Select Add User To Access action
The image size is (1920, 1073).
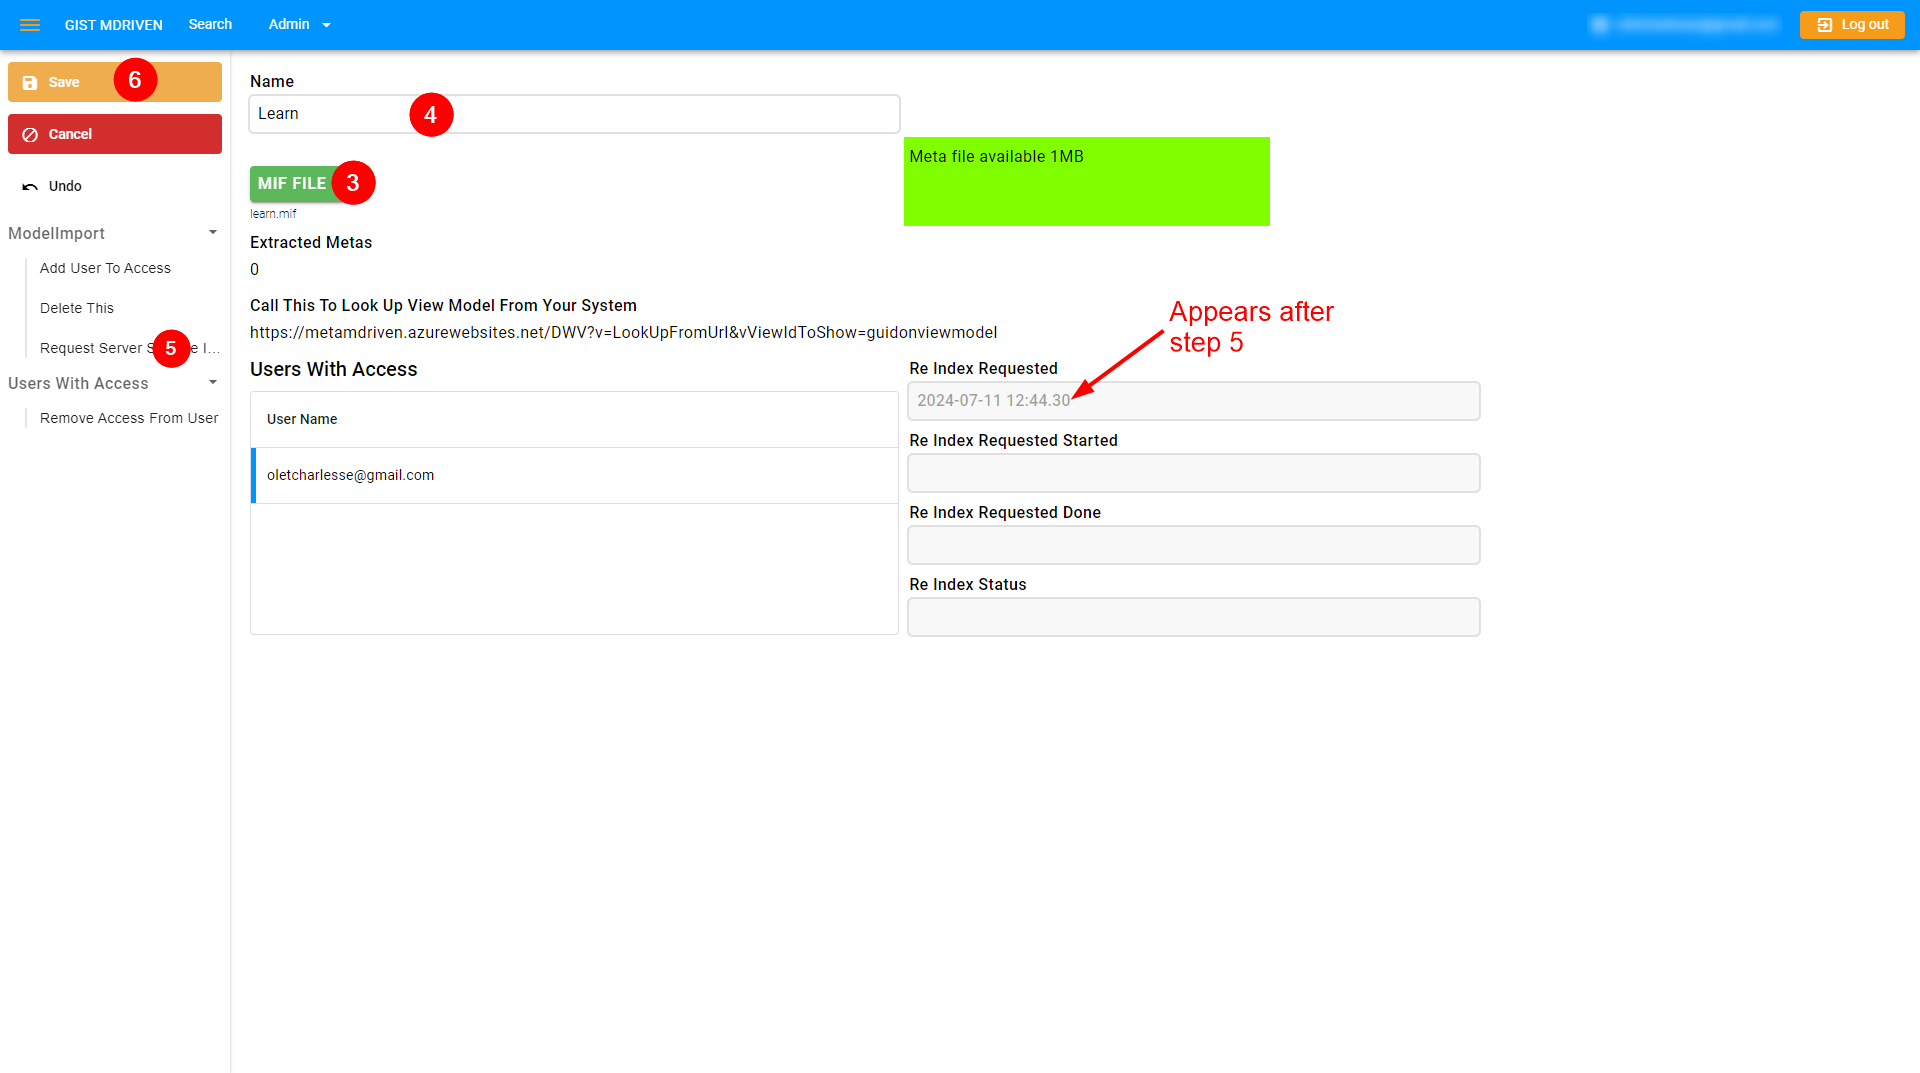click(105, 268)
